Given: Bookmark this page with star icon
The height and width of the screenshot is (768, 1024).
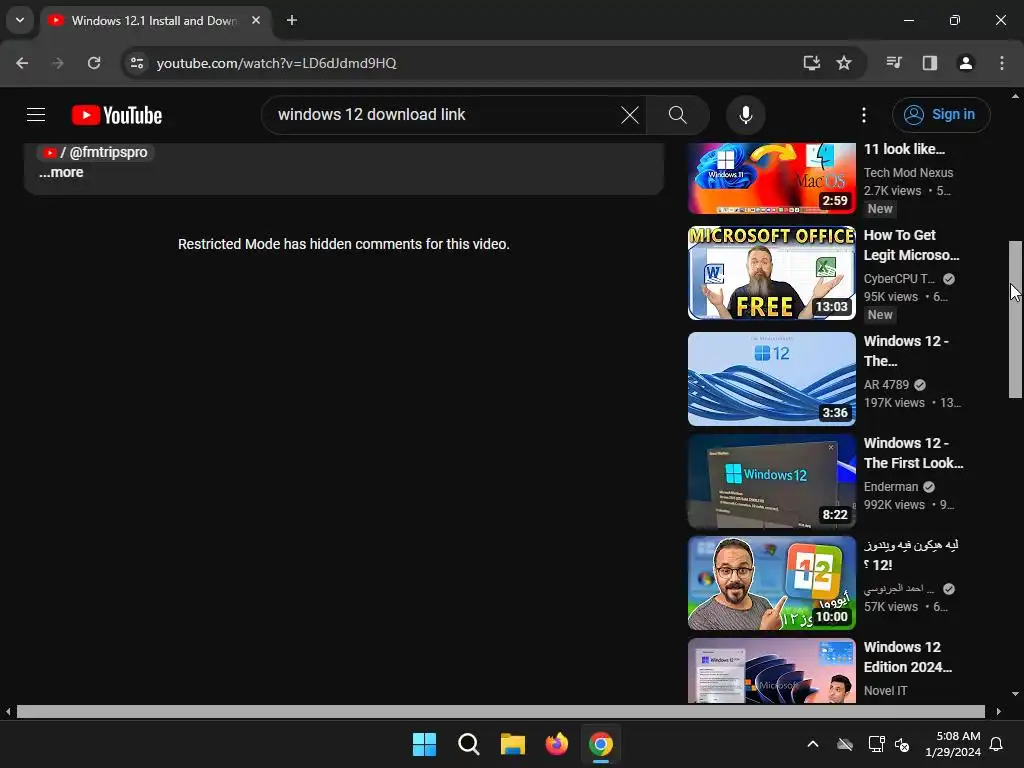Looking at the screenshot, I should (x=844, y=63).
